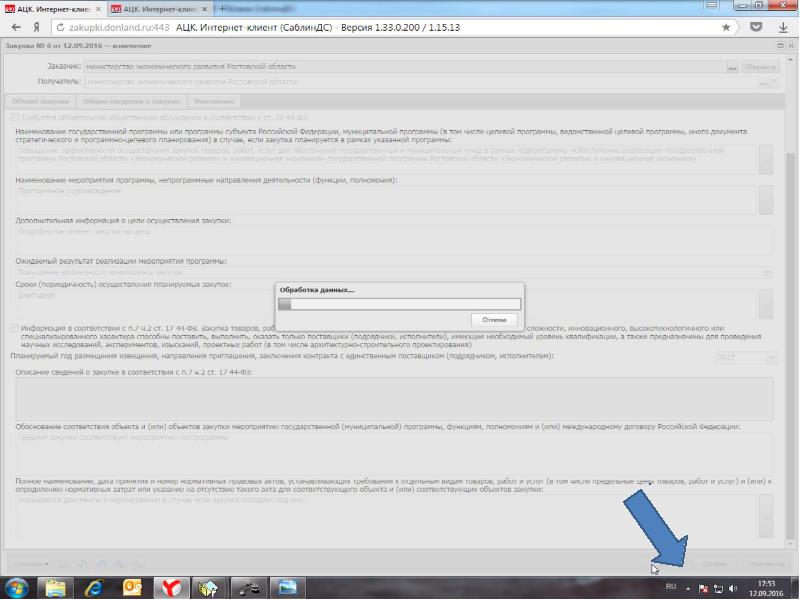800x600 pixels.
Task: Click the Отмена button in processing dialog
Action: pos(494,319)
